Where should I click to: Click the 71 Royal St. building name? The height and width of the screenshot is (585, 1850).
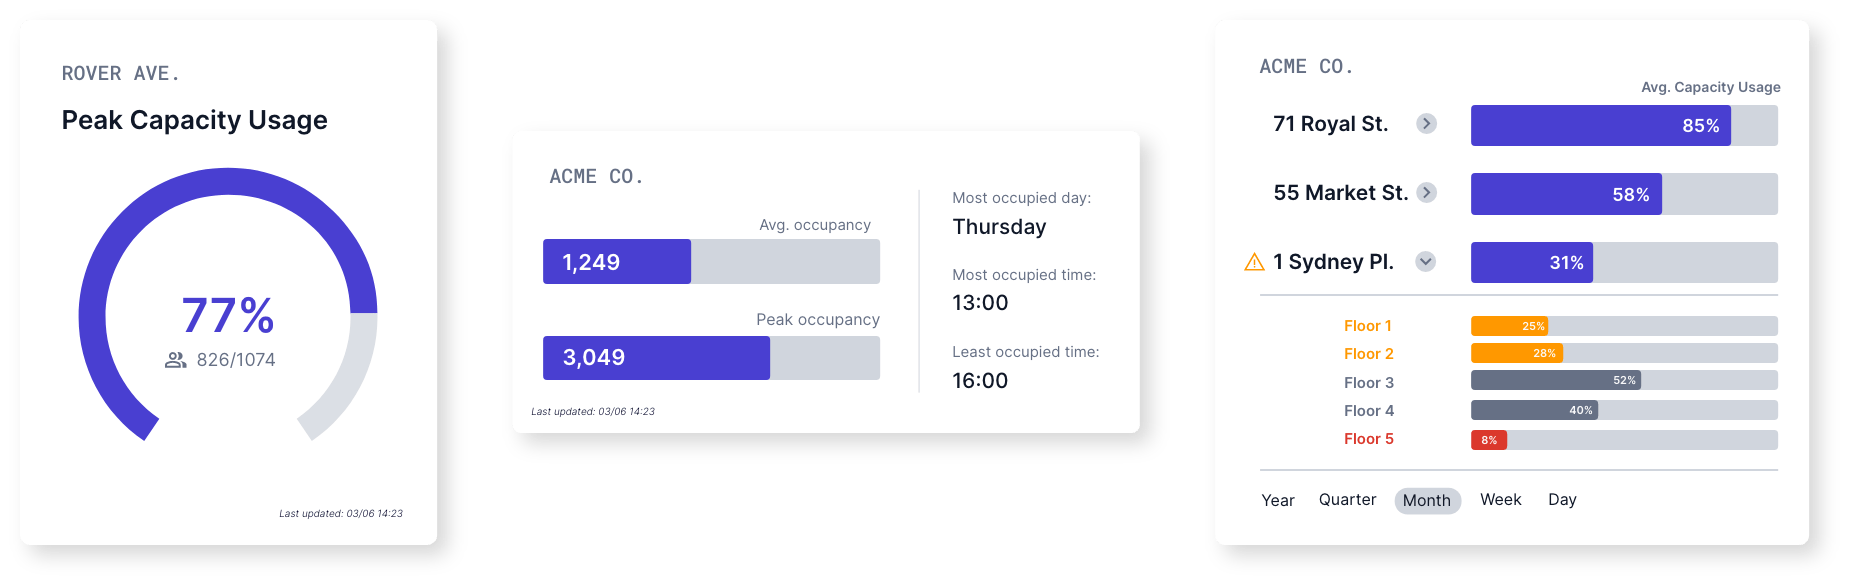pos(1330,124)
